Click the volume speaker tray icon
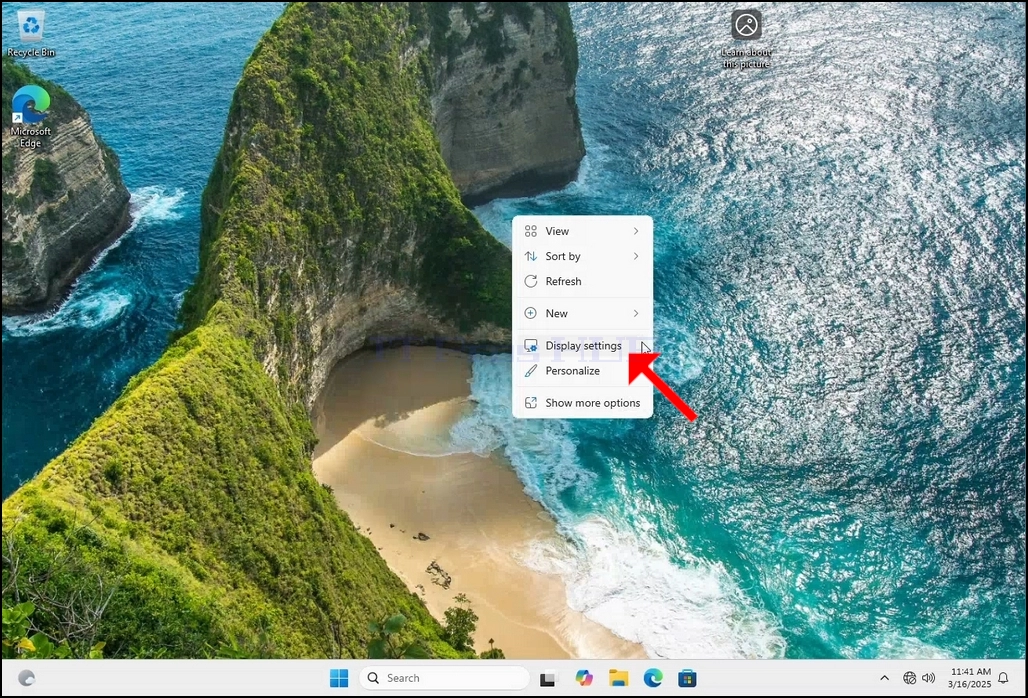1028x698 pixels. pos(928,678)
